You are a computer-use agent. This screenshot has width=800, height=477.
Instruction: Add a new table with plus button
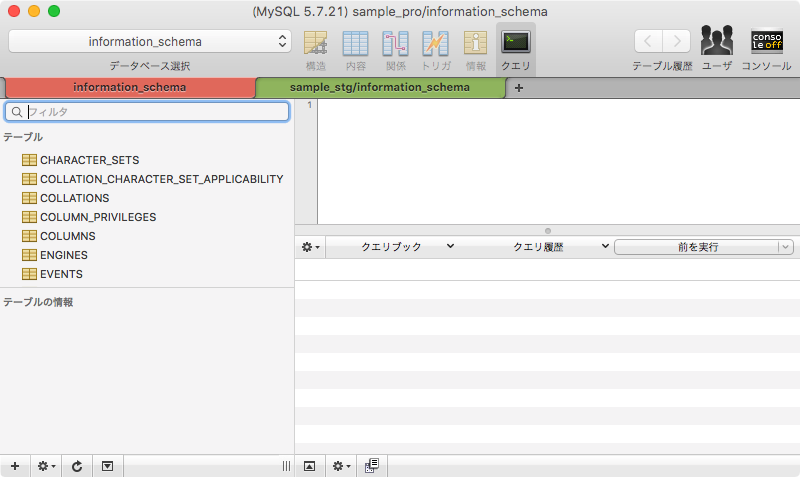pyautogui.click(x=15, y=466)
